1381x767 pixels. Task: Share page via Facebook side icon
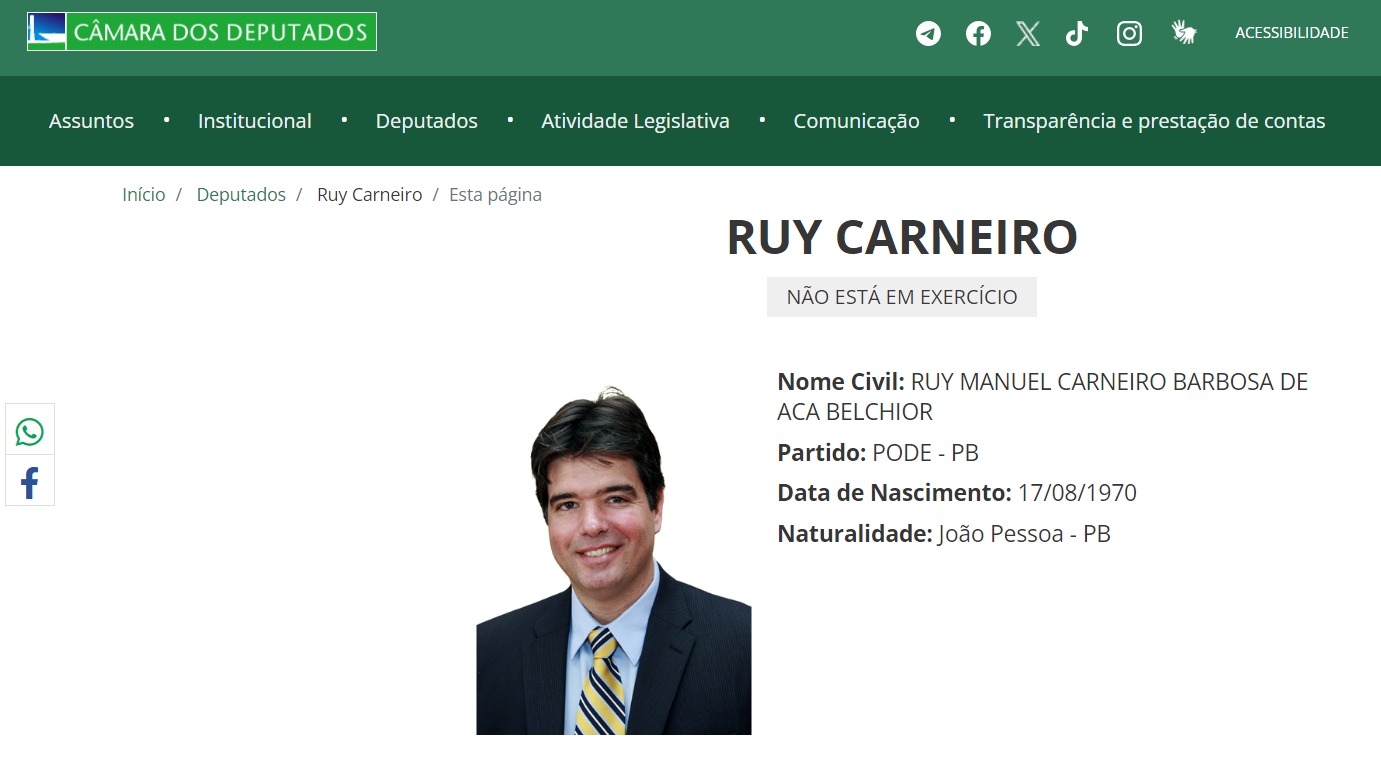click(30, 483)
